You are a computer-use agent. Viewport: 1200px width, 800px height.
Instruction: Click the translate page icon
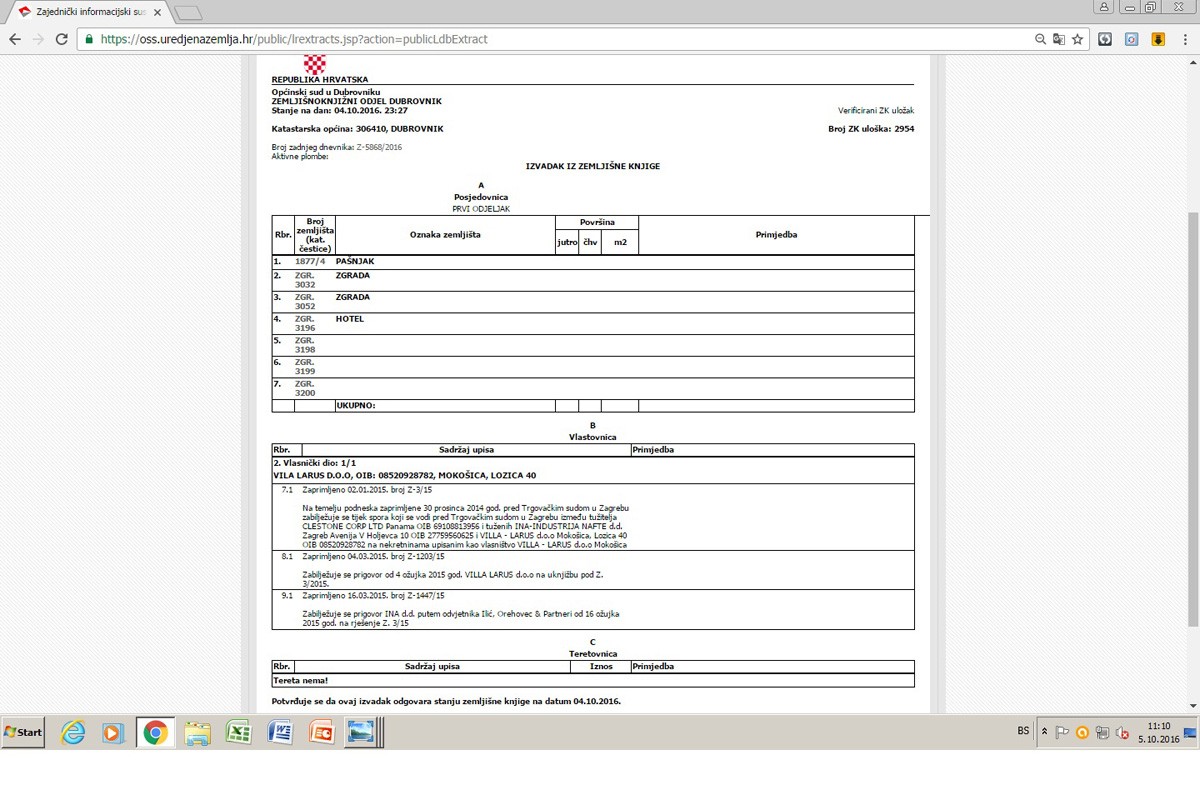pyautogui.click(x=1059, y=39)
